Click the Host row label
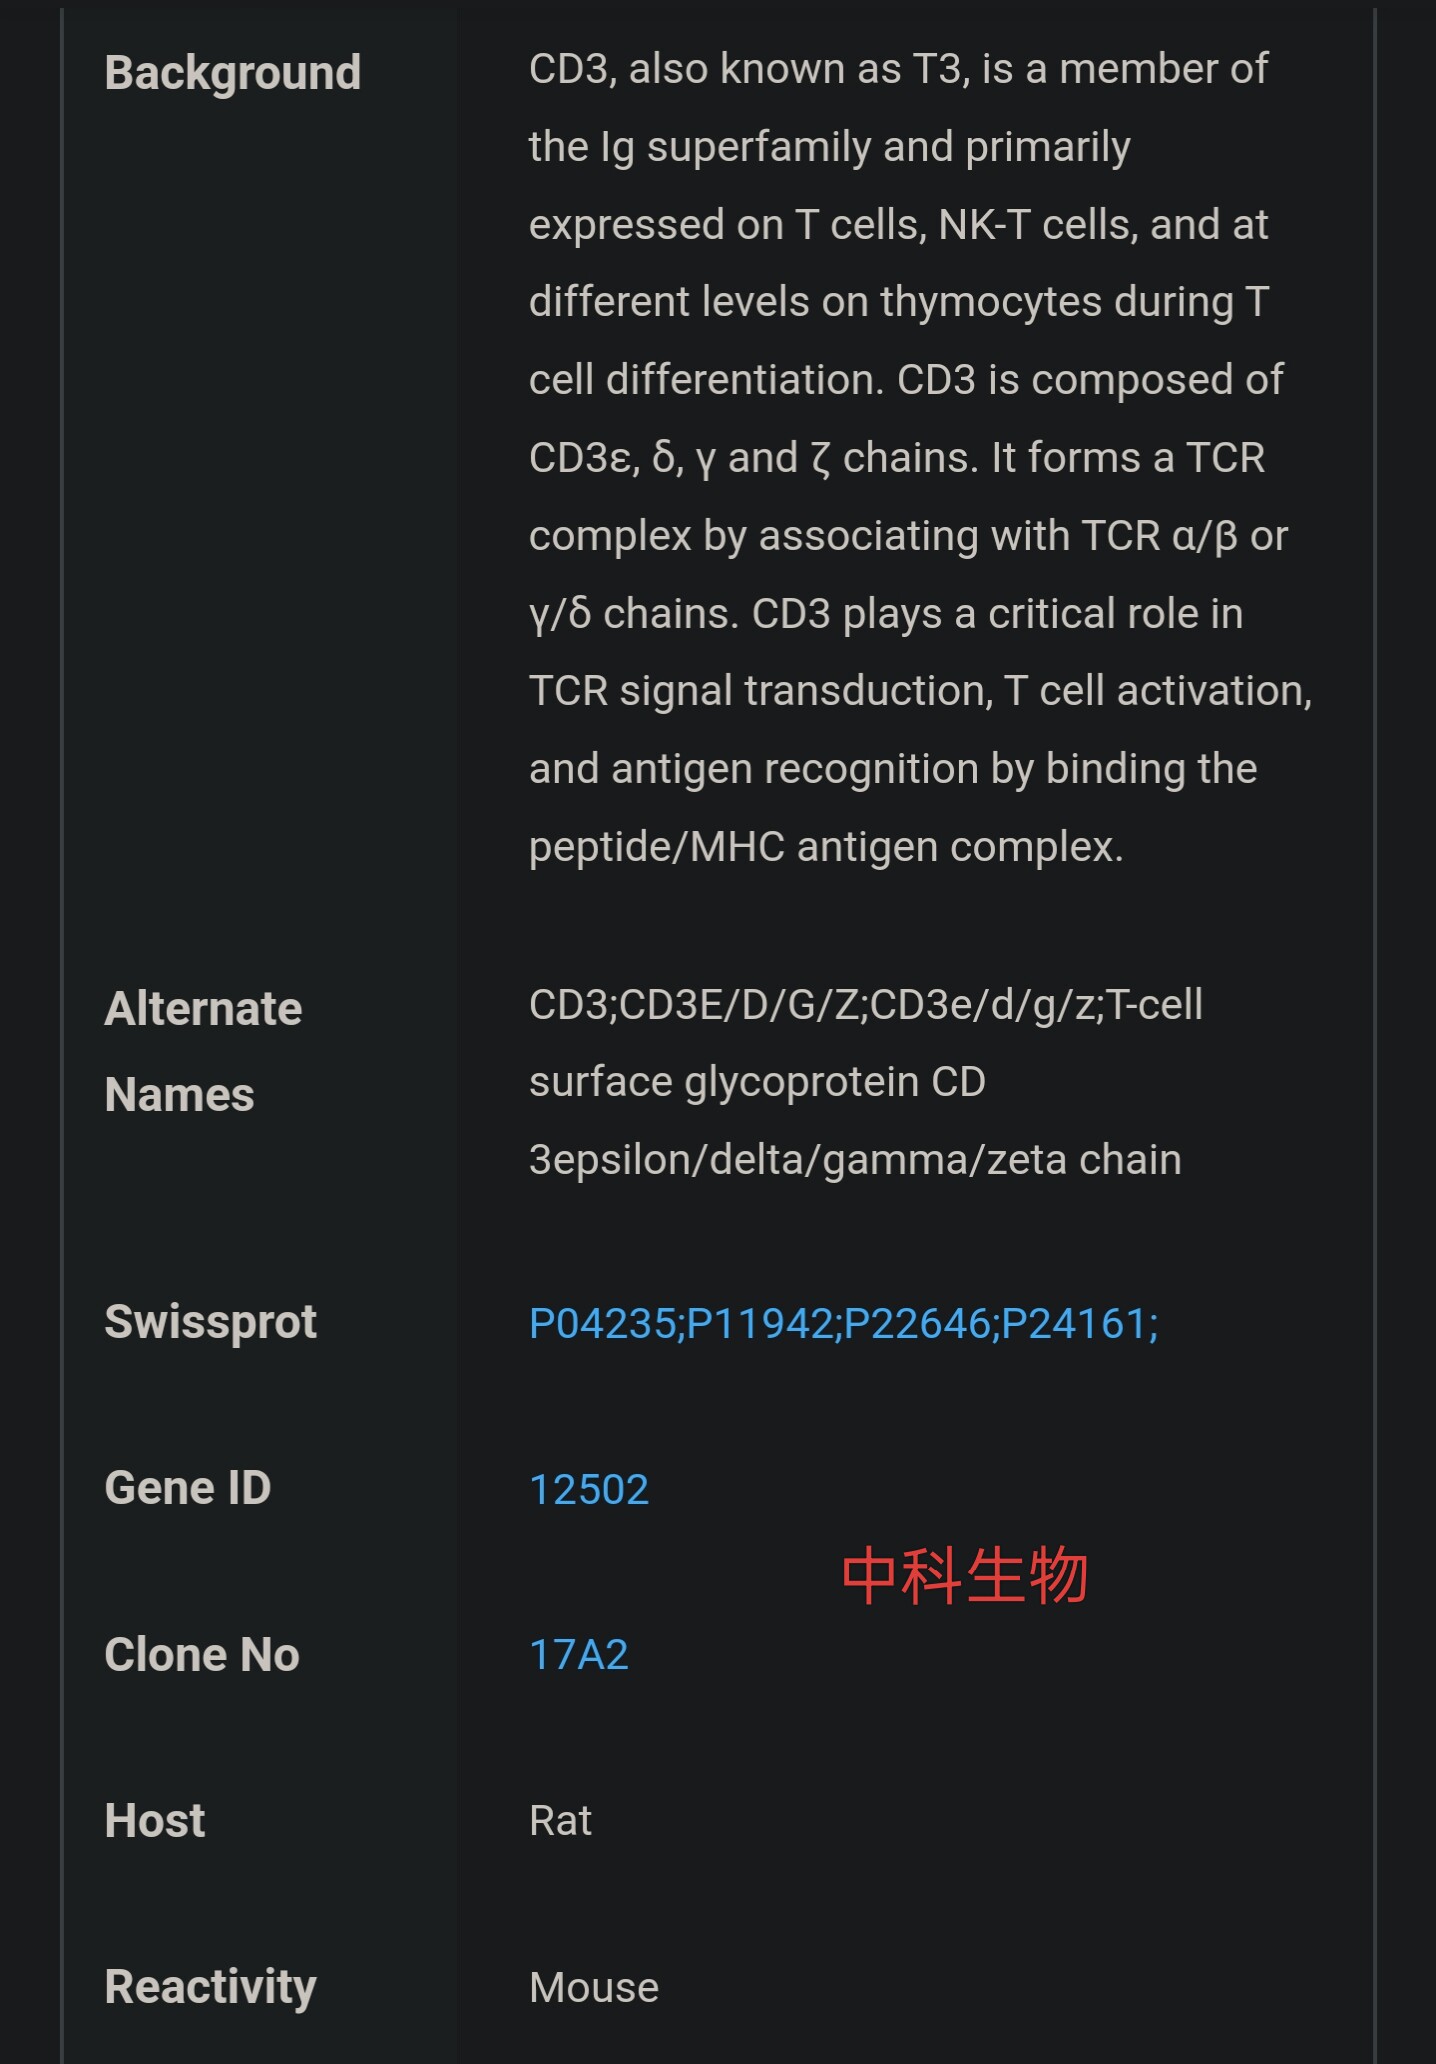Screen dimensions: 1436x2064 (x=155, y=1821)
